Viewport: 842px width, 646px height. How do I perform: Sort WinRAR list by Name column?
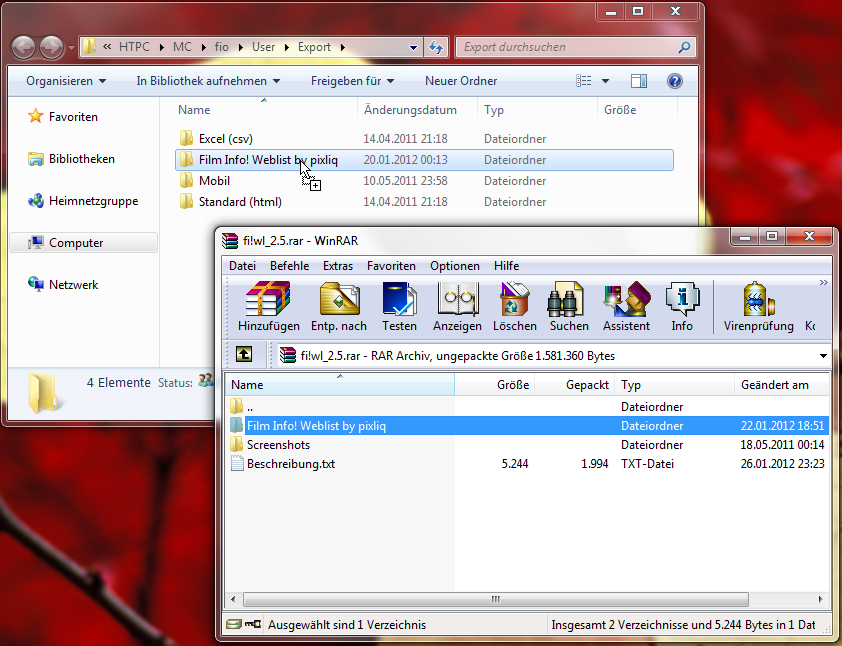[340, 384]
